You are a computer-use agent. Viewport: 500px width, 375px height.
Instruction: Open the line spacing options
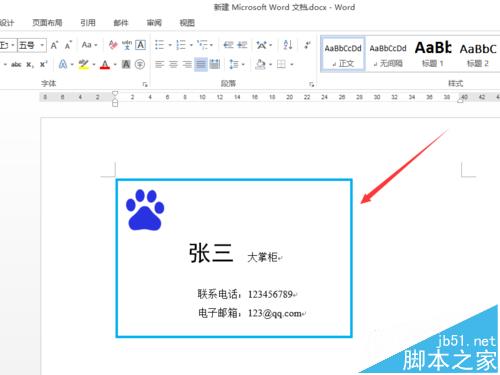(234, 64)
